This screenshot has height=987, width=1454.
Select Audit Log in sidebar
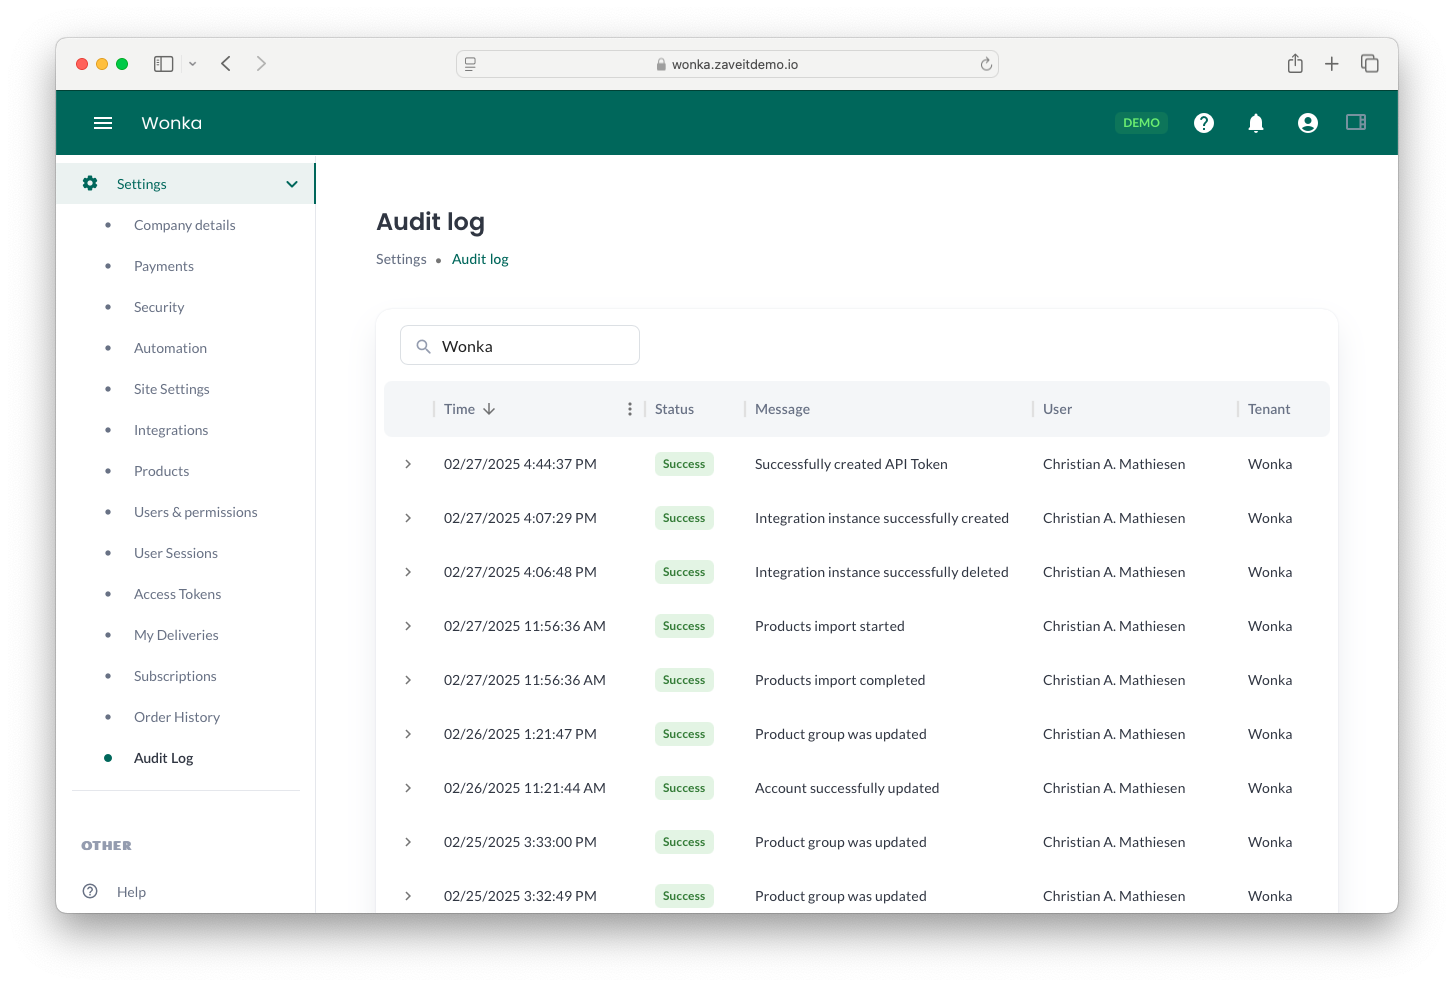[x=164, y=758]
